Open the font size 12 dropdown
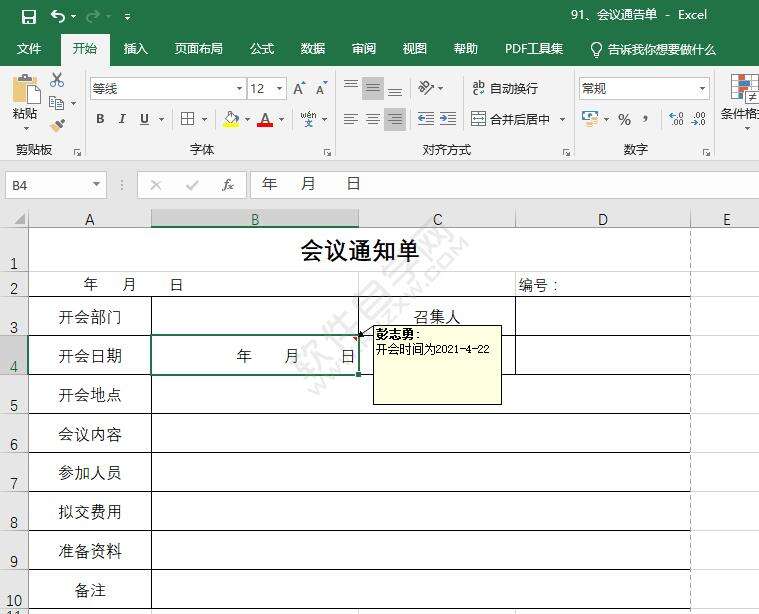This screenshot has height=614, width=759. 279,89
